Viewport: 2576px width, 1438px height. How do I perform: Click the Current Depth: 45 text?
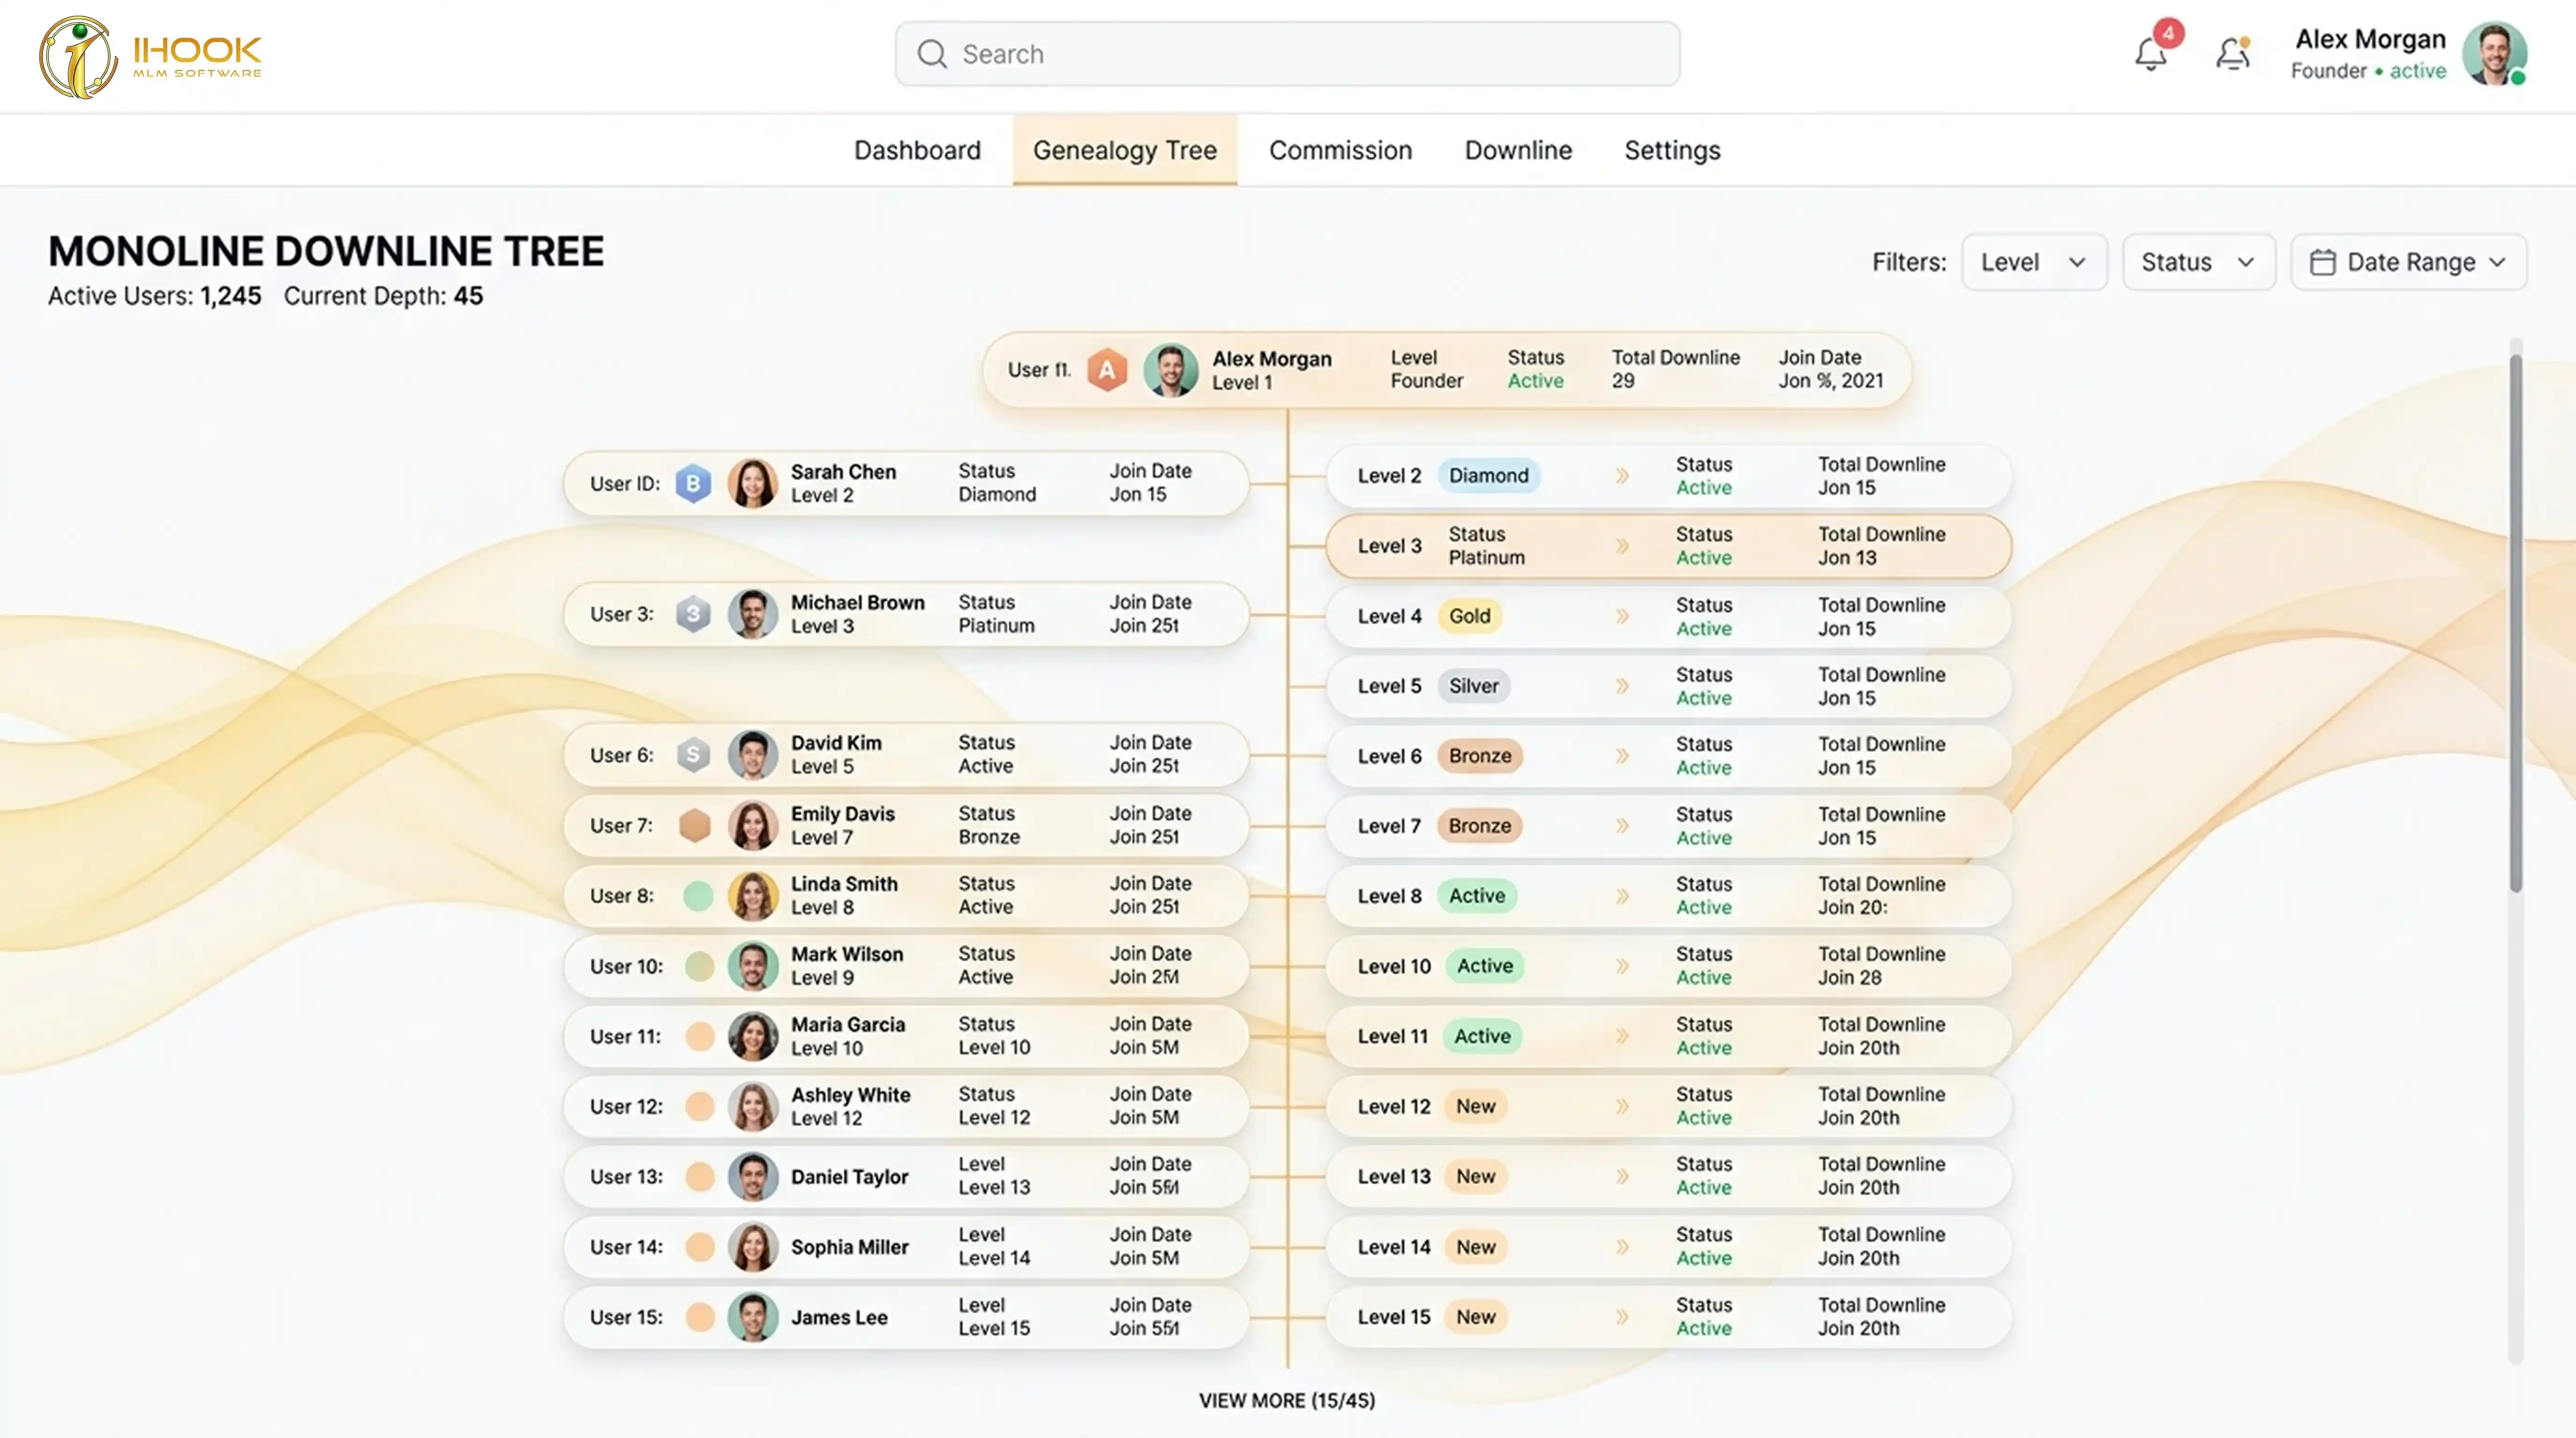(383, 296)
